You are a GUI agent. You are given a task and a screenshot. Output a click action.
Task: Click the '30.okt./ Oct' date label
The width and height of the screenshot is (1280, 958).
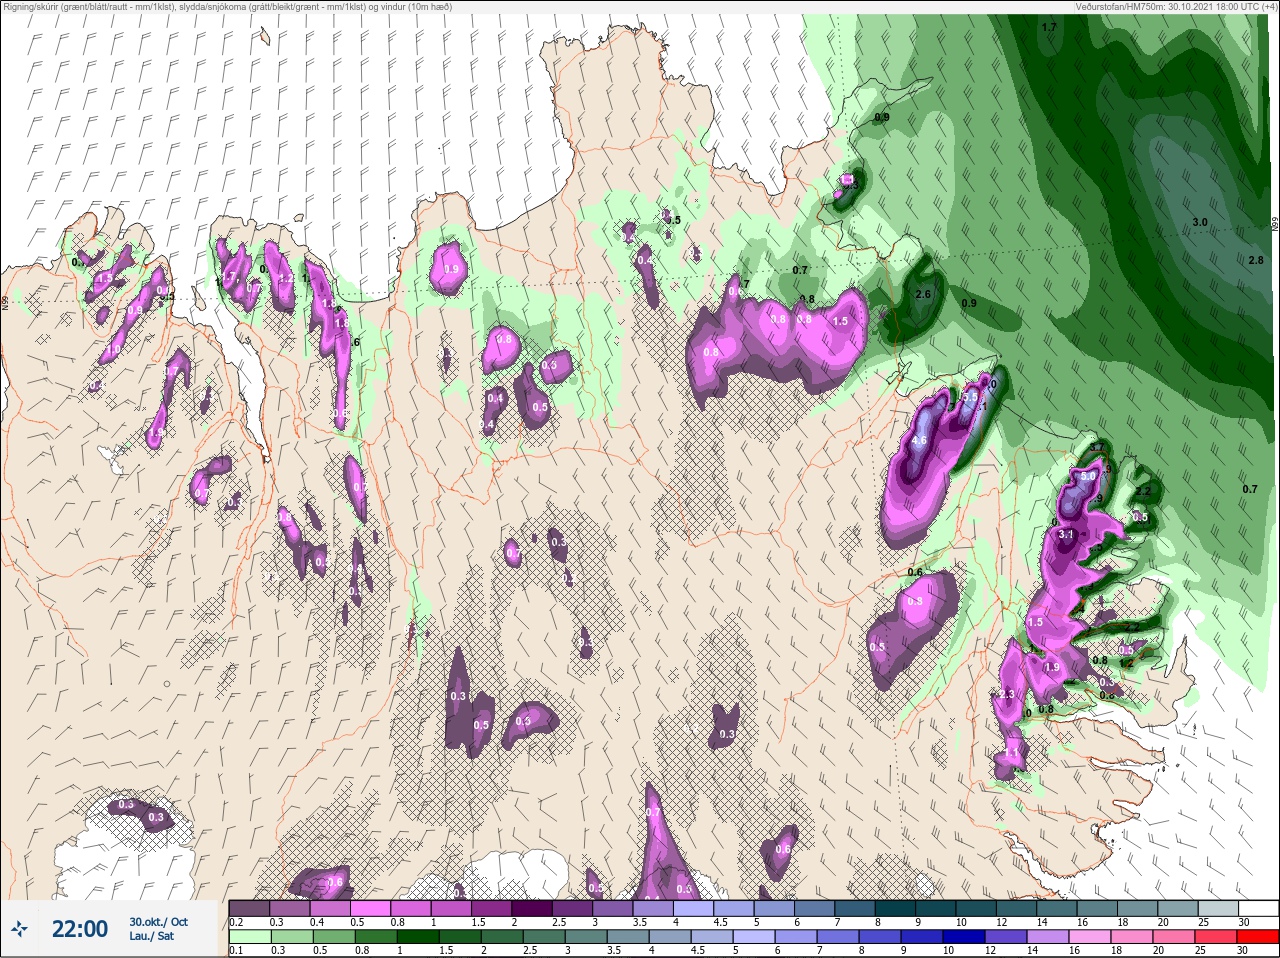point(158,922)
